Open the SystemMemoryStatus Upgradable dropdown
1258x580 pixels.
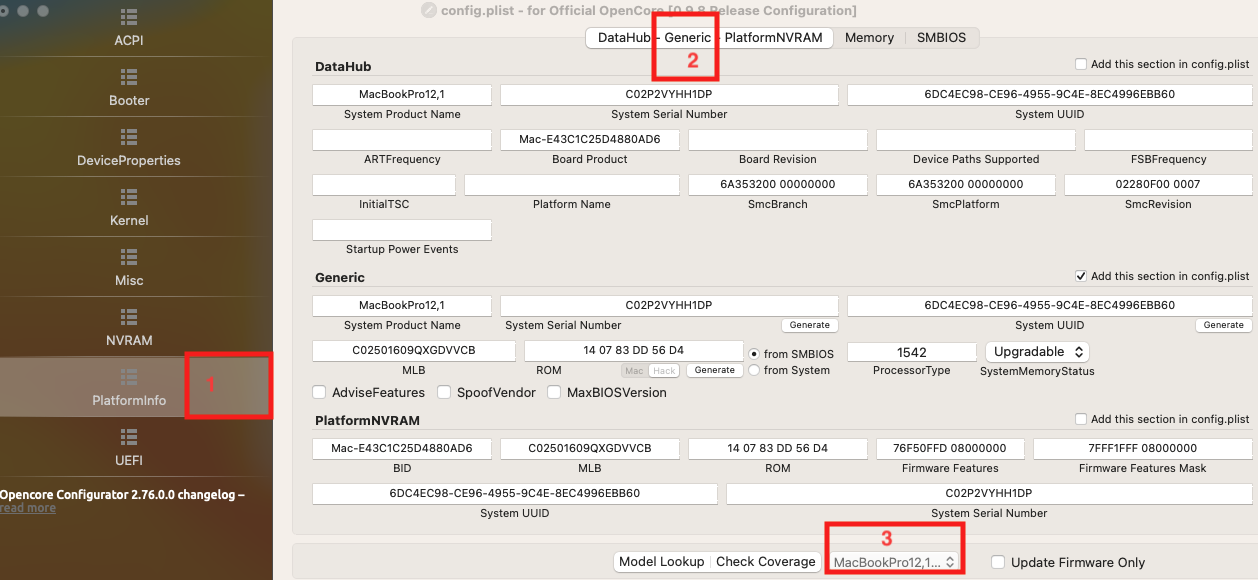[1037, 352]
